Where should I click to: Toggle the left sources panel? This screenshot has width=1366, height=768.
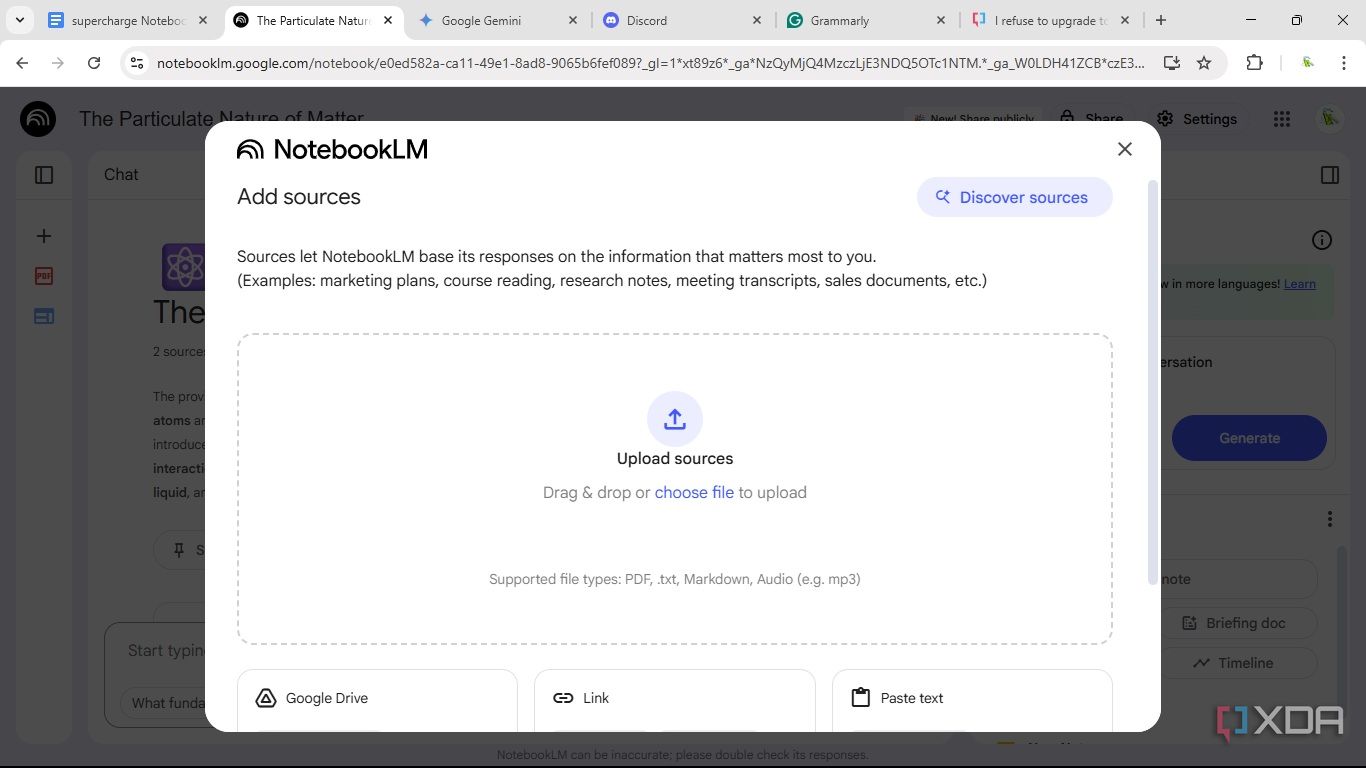point(44,175)
